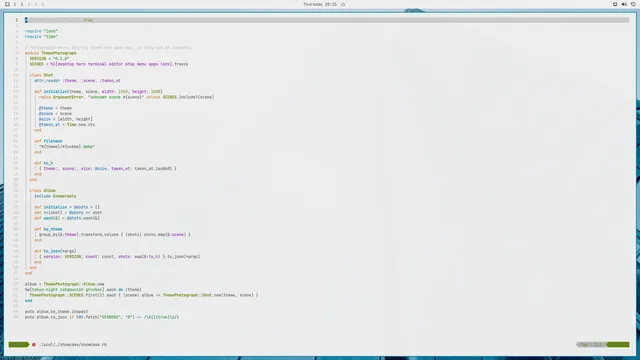The width and height of the screenshot is (640, 360).
Task: Click the 'class Album' line
Action: coord(42,191)
